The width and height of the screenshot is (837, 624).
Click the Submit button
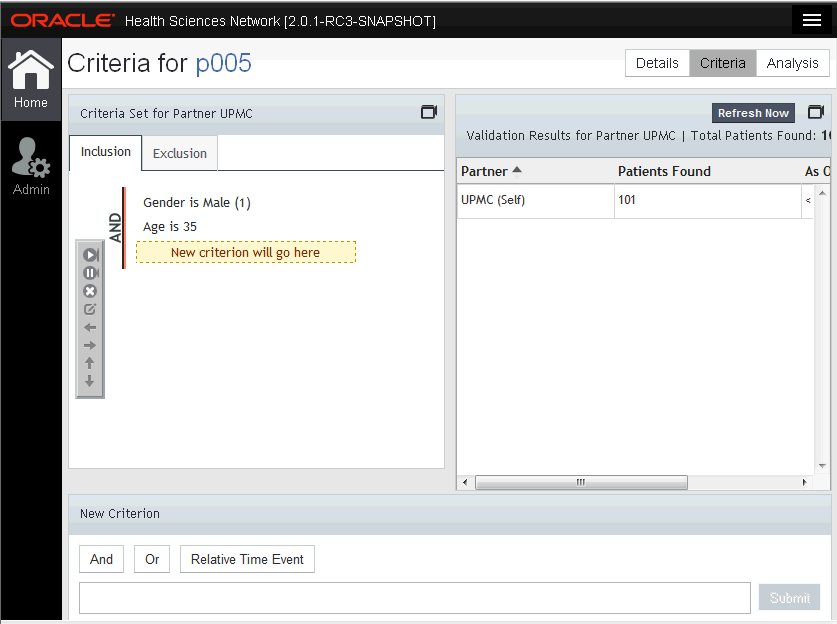pyautogui.click(x=789, y=598)
